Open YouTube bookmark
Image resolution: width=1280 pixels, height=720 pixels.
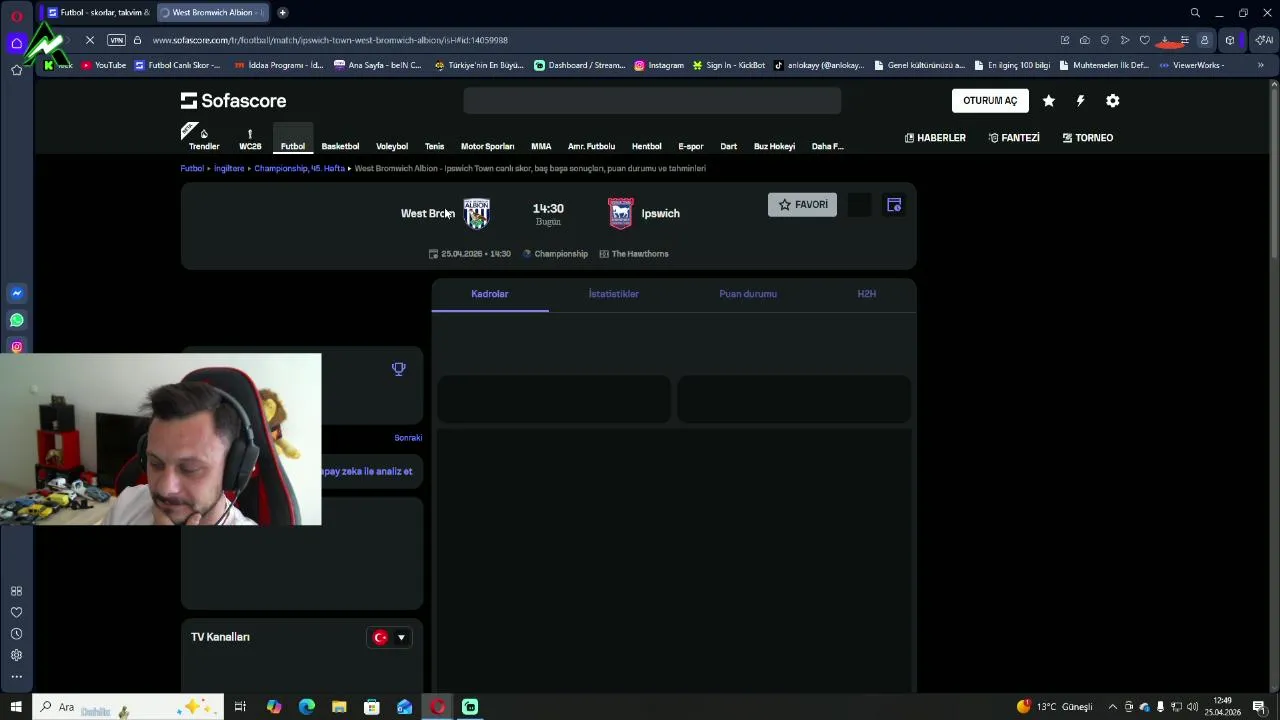[x=104, y=65]
